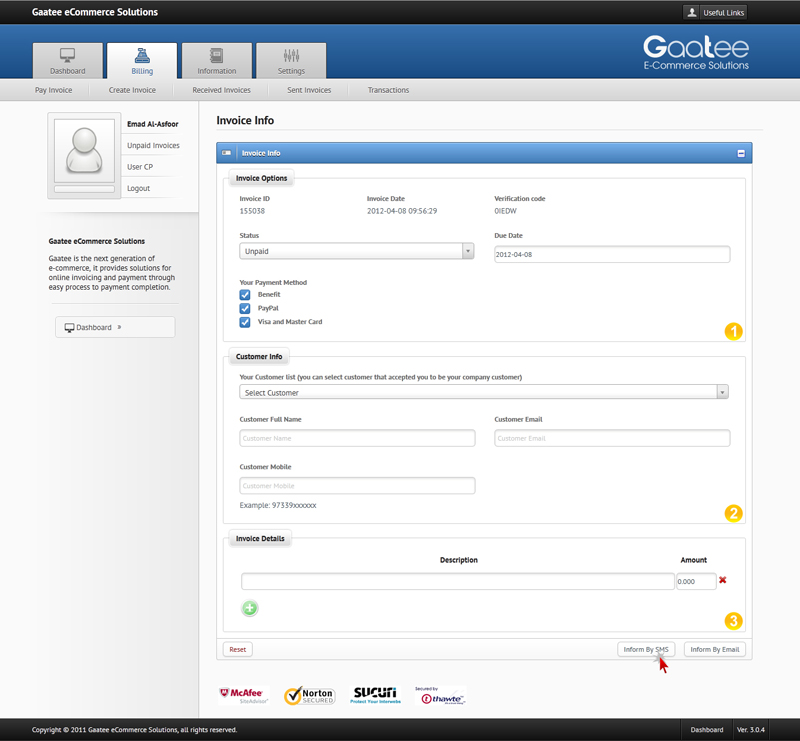Screen dimensions: 800x741
Task: View the Transactions page
Action: click(x=388, y=90)
